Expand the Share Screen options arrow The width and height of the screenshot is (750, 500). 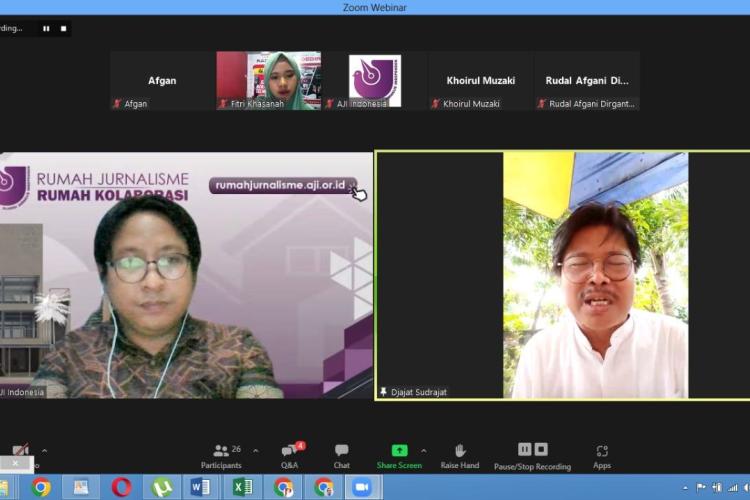tap(423, 451)
